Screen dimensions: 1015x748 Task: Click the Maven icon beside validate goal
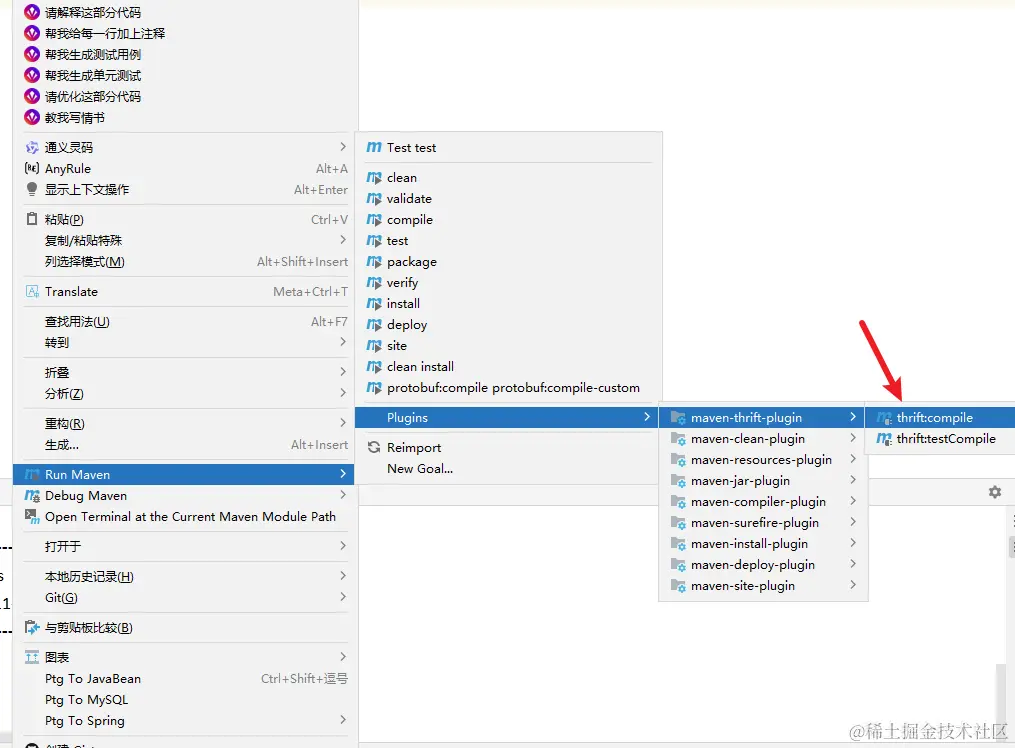374,199
